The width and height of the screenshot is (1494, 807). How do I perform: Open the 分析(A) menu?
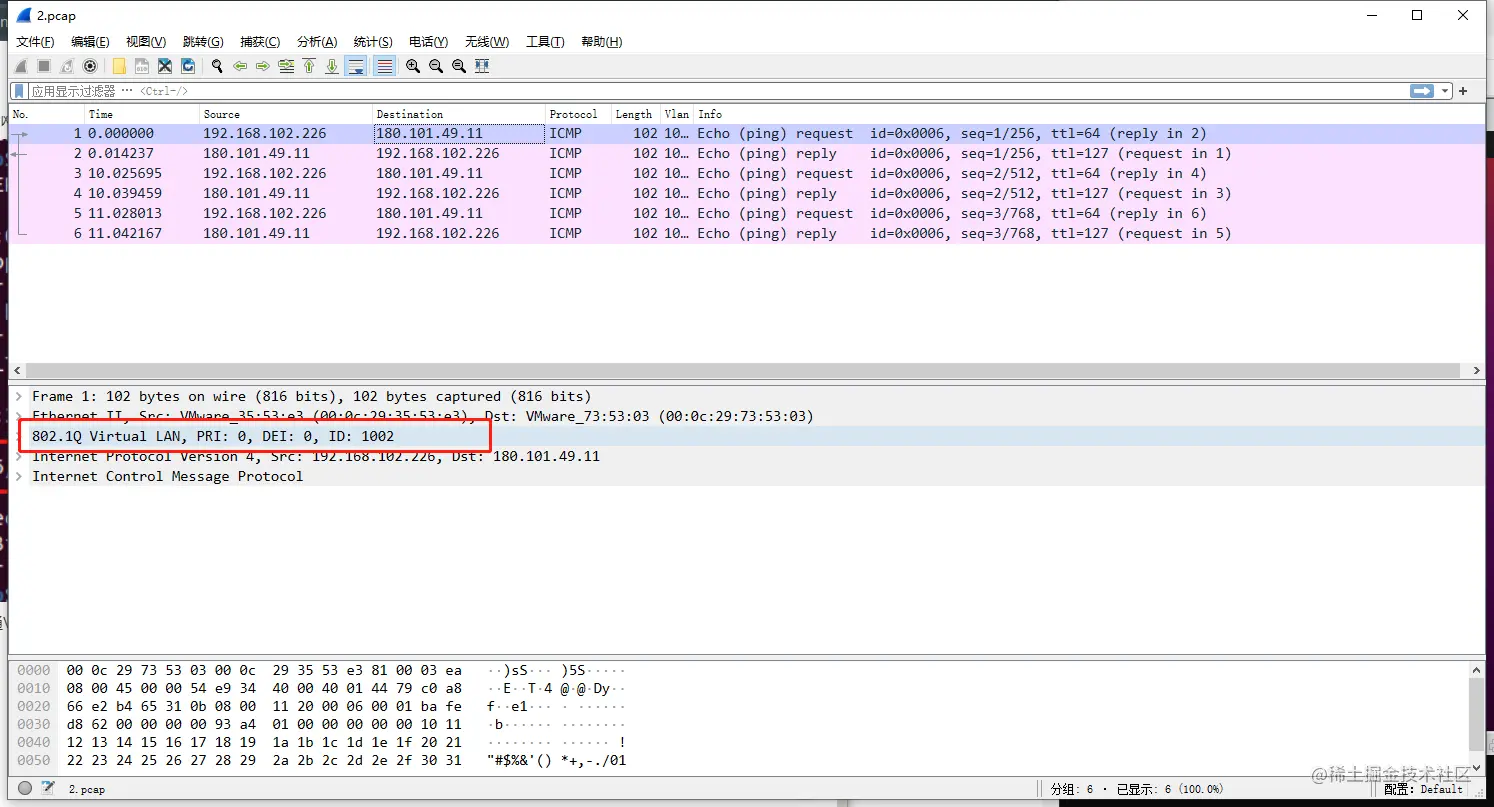pyautogui.click(x=317, y=42)
